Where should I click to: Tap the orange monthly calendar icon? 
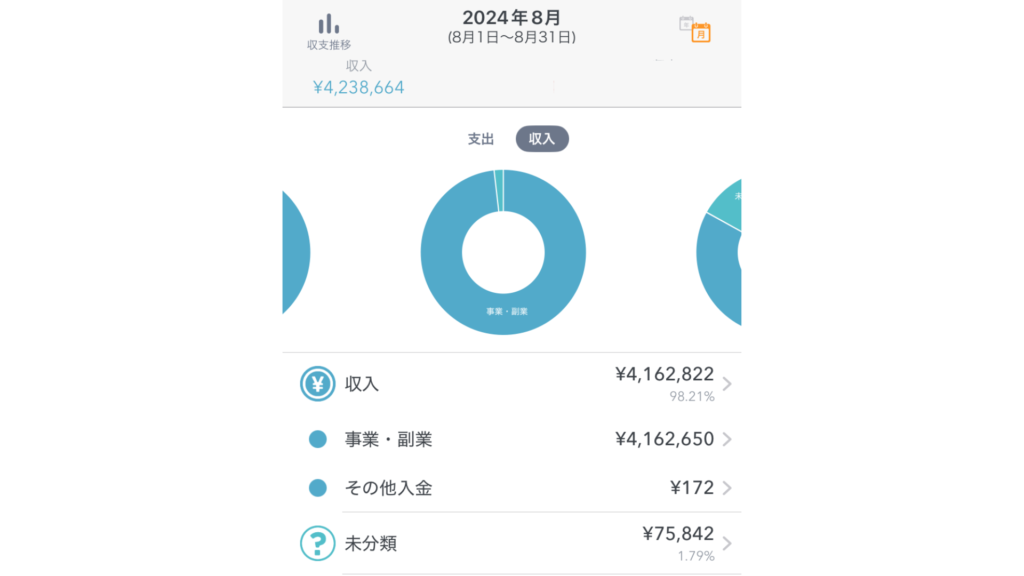[x=701, y=33]
